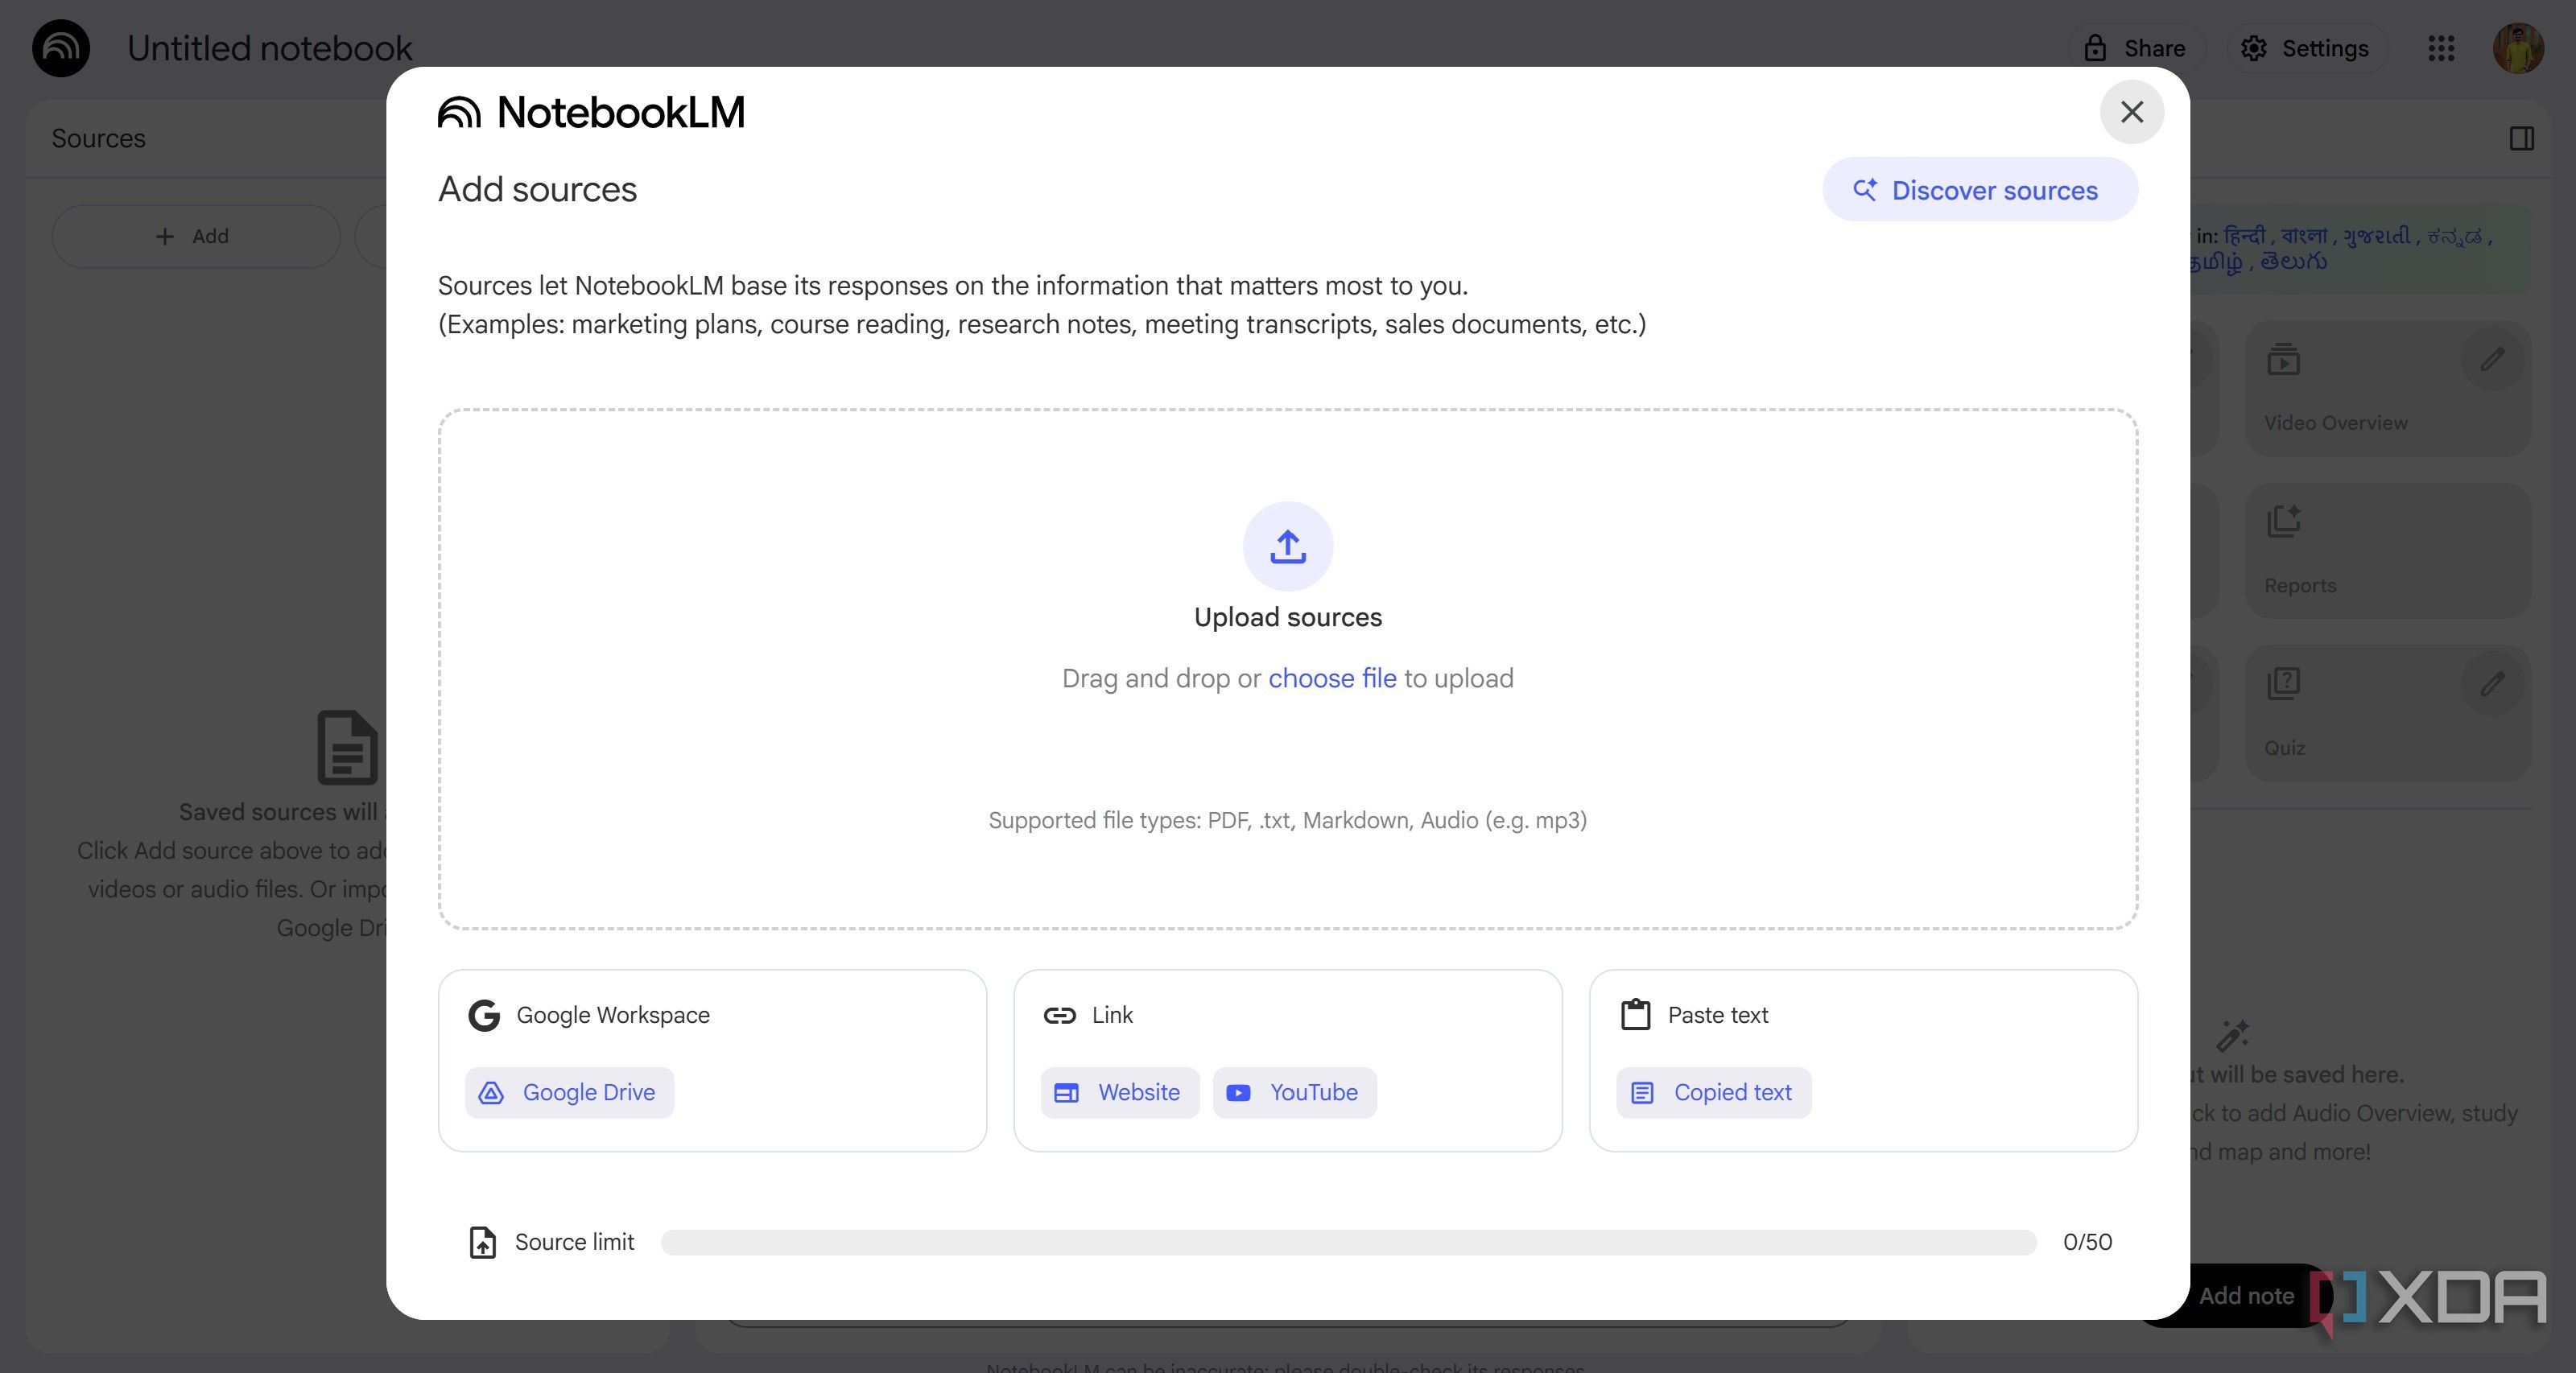Share the notebook
2576x1373 pixels.
tap(2134, 48)
